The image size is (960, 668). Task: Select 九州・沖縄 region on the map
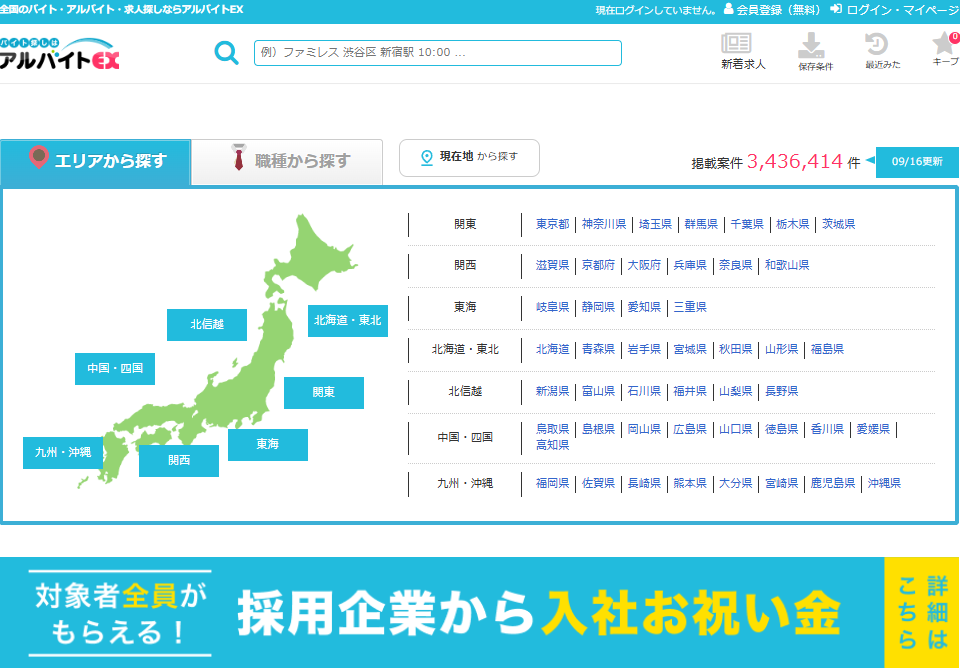(63, 453)
